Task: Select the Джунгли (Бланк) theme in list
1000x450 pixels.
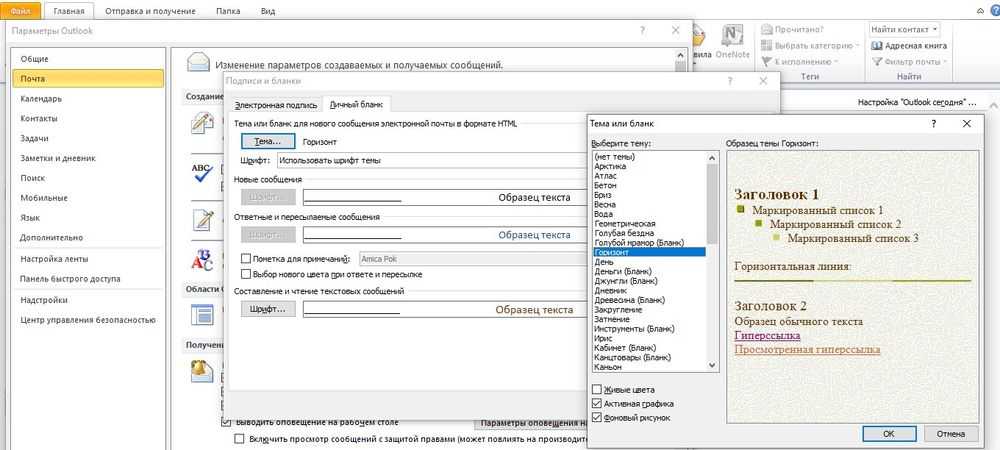Action: (626, 281)
